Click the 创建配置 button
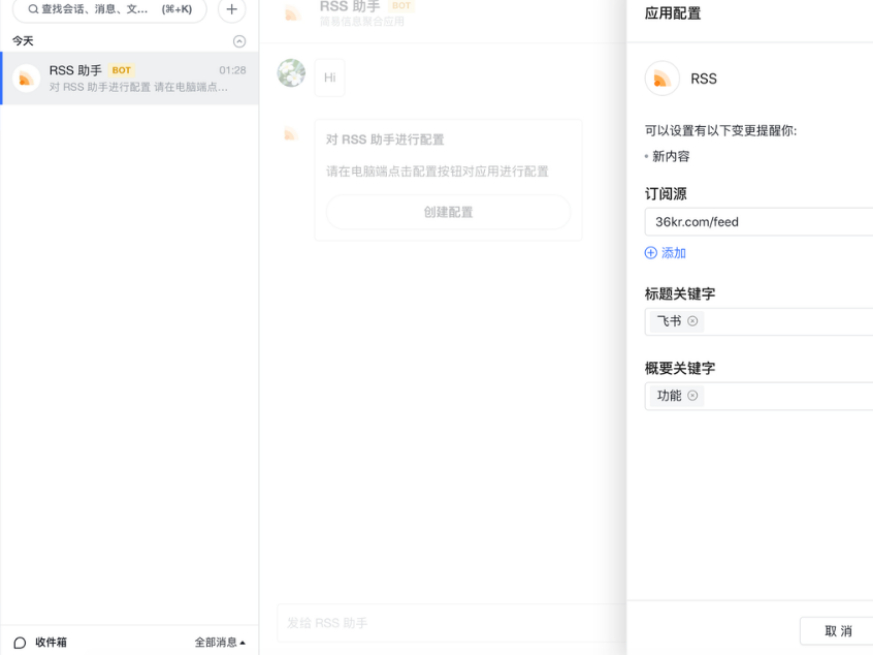The height and width of the screenshot is (655, 873). point(448,212)
